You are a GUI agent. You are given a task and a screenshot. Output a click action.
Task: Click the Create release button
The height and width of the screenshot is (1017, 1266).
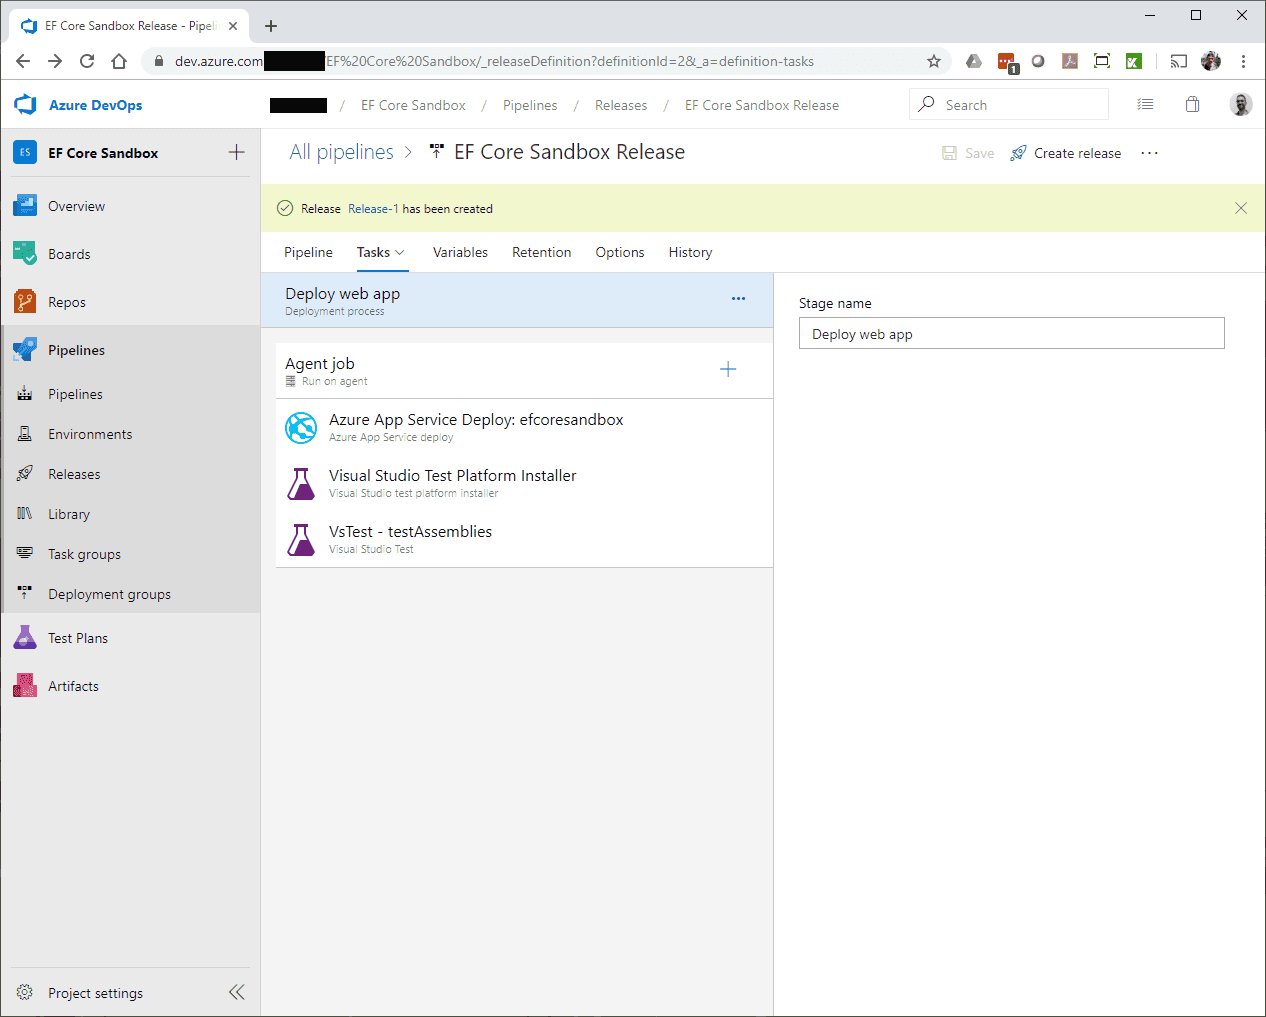(x=1066, y=153)
